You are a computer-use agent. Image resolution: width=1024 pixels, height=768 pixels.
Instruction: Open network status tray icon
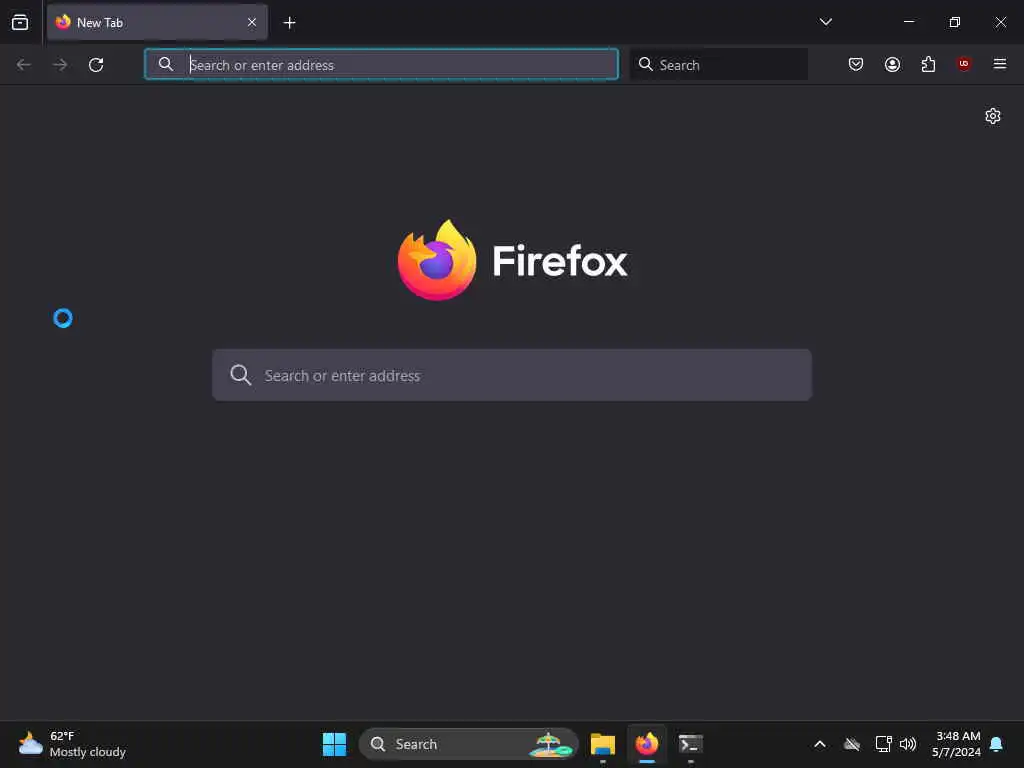(x=883, y=744)
